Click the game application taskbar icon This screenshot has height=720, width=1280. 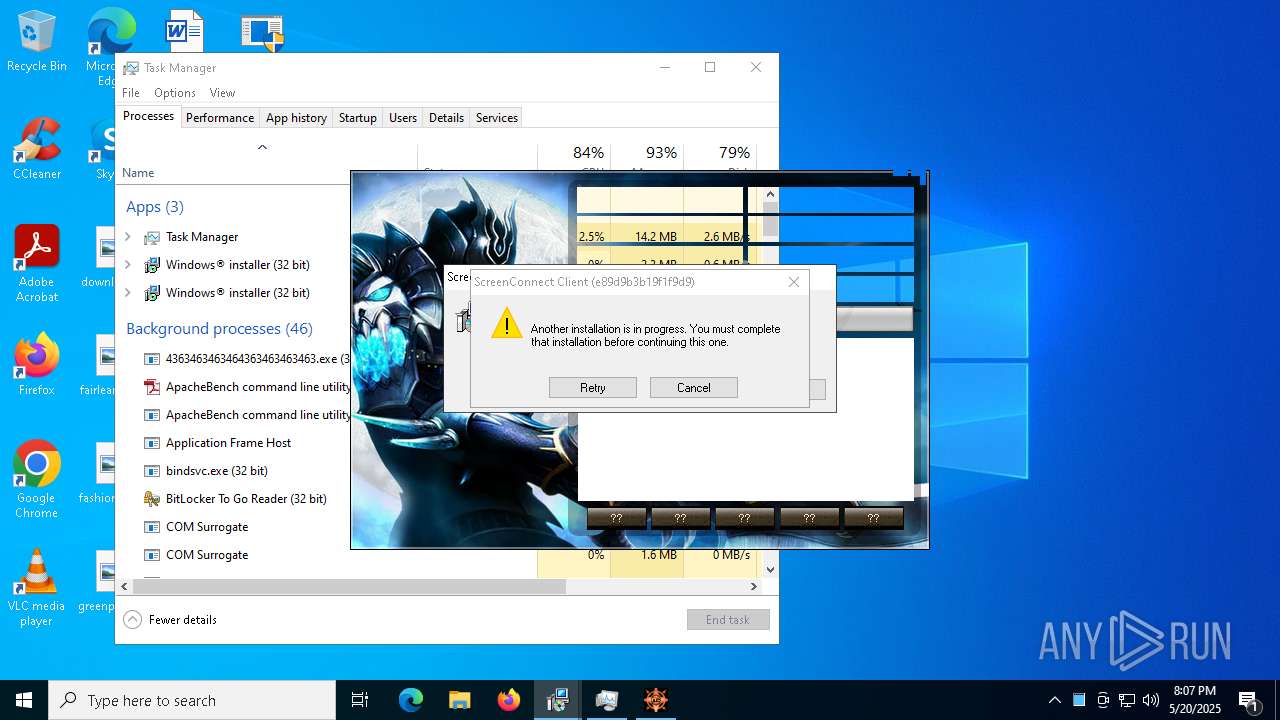[655, 700]
